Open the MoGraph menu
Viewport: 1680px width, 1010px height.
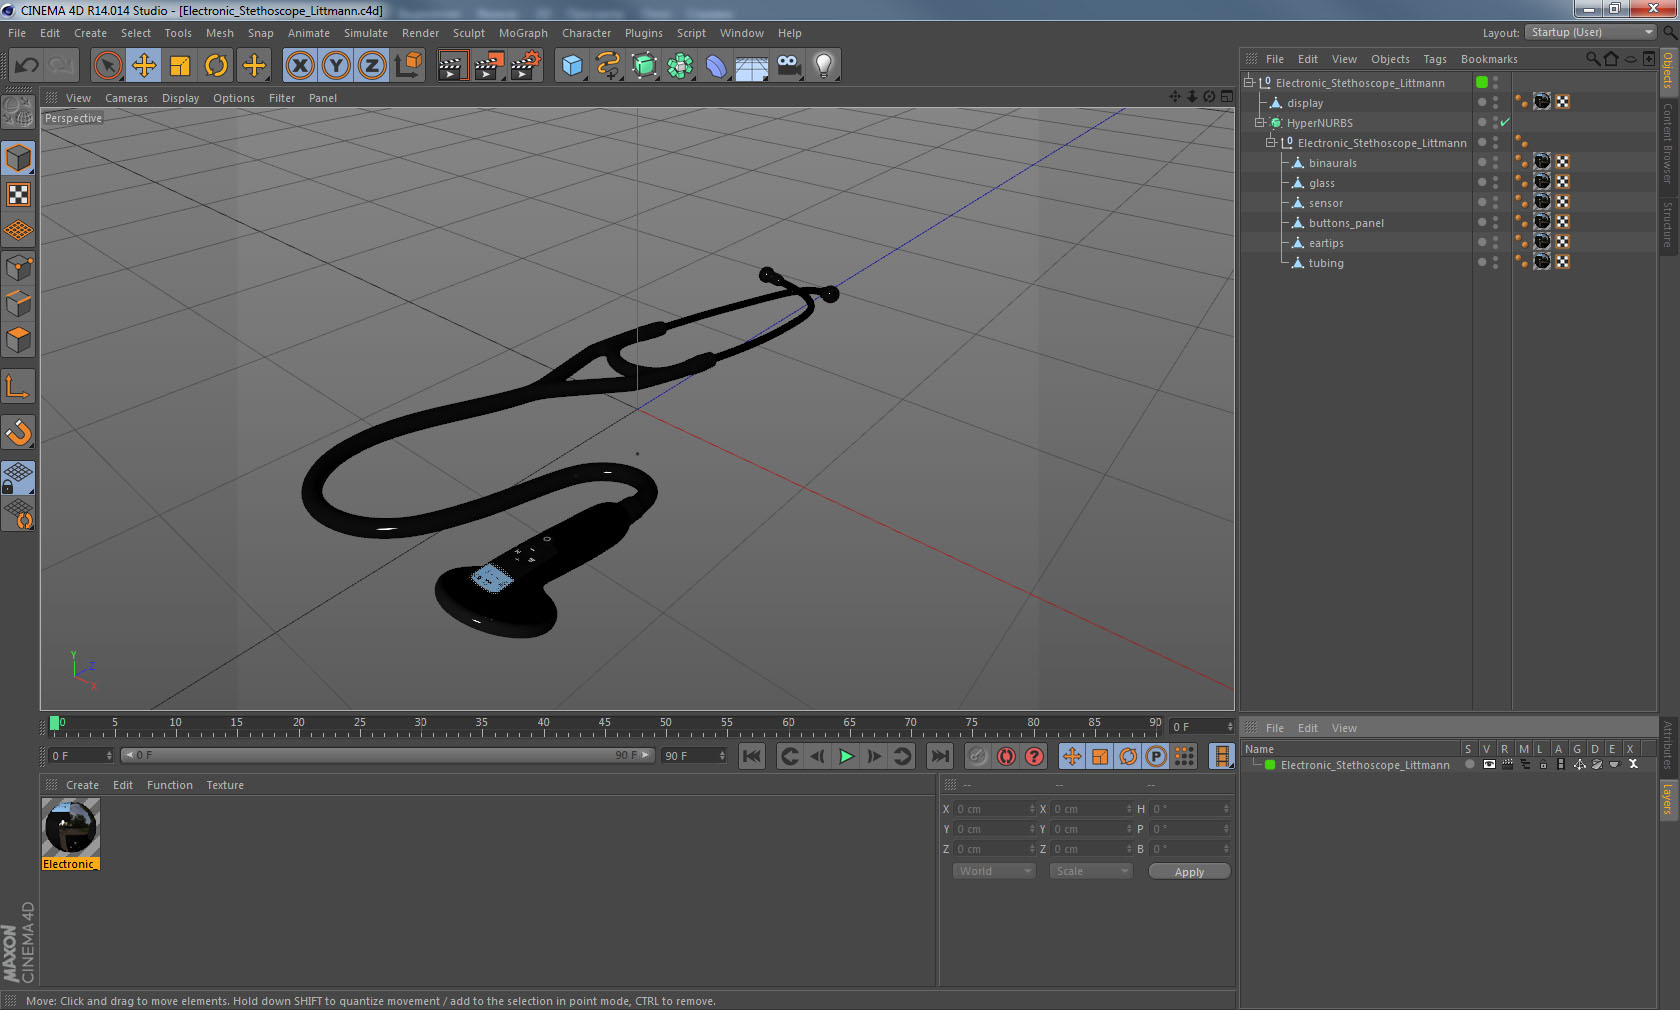coord(523,33)
